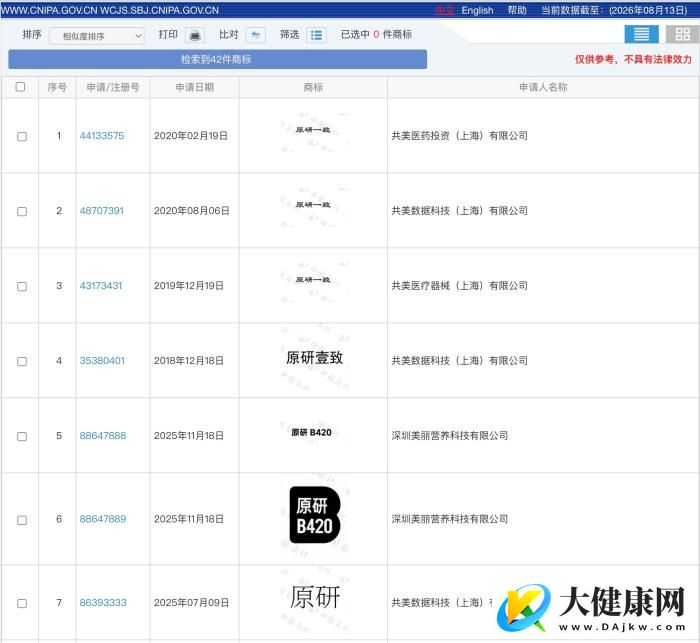Open registration number 35380401
This screenshot has width=700, height=643.
[x=102, y=361]
